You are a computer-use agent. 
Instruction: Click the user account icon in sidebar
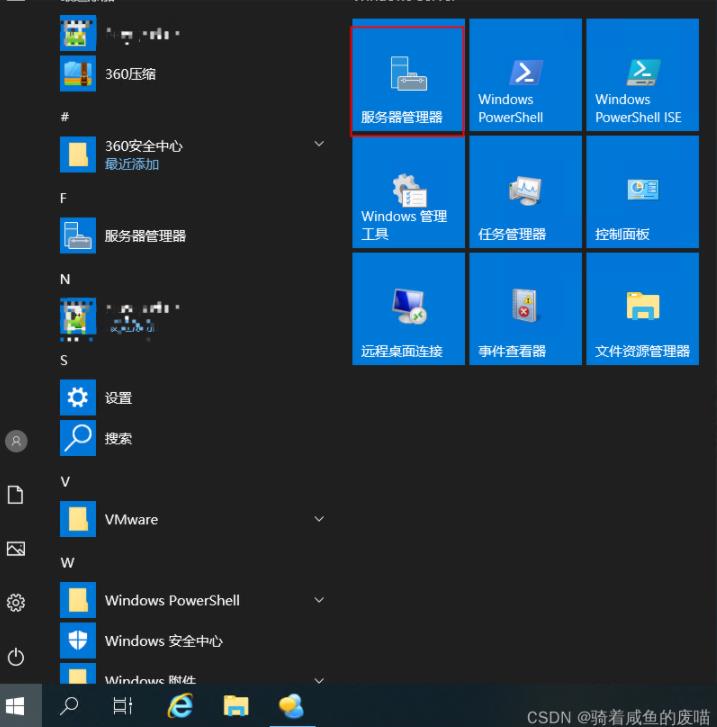[x=16, y=440]
